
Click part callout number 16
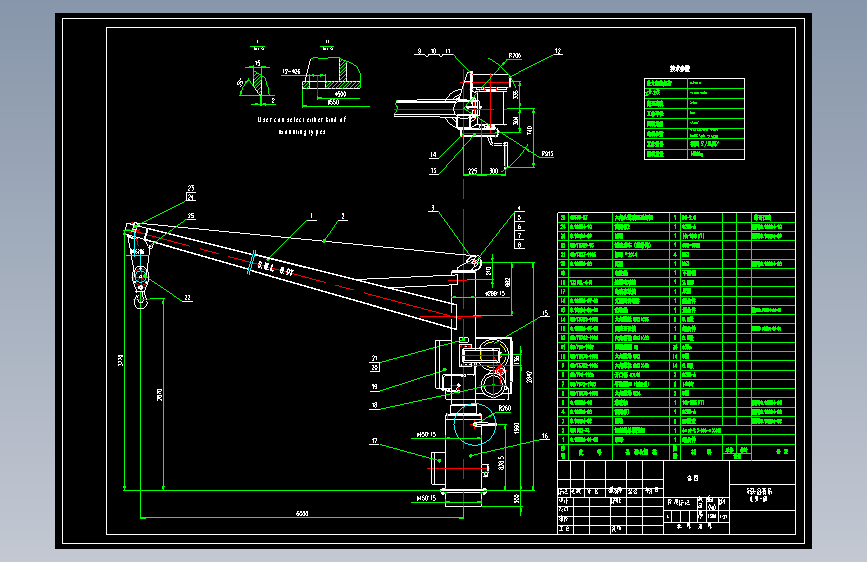pyautogui.click(x=545, y=436)
